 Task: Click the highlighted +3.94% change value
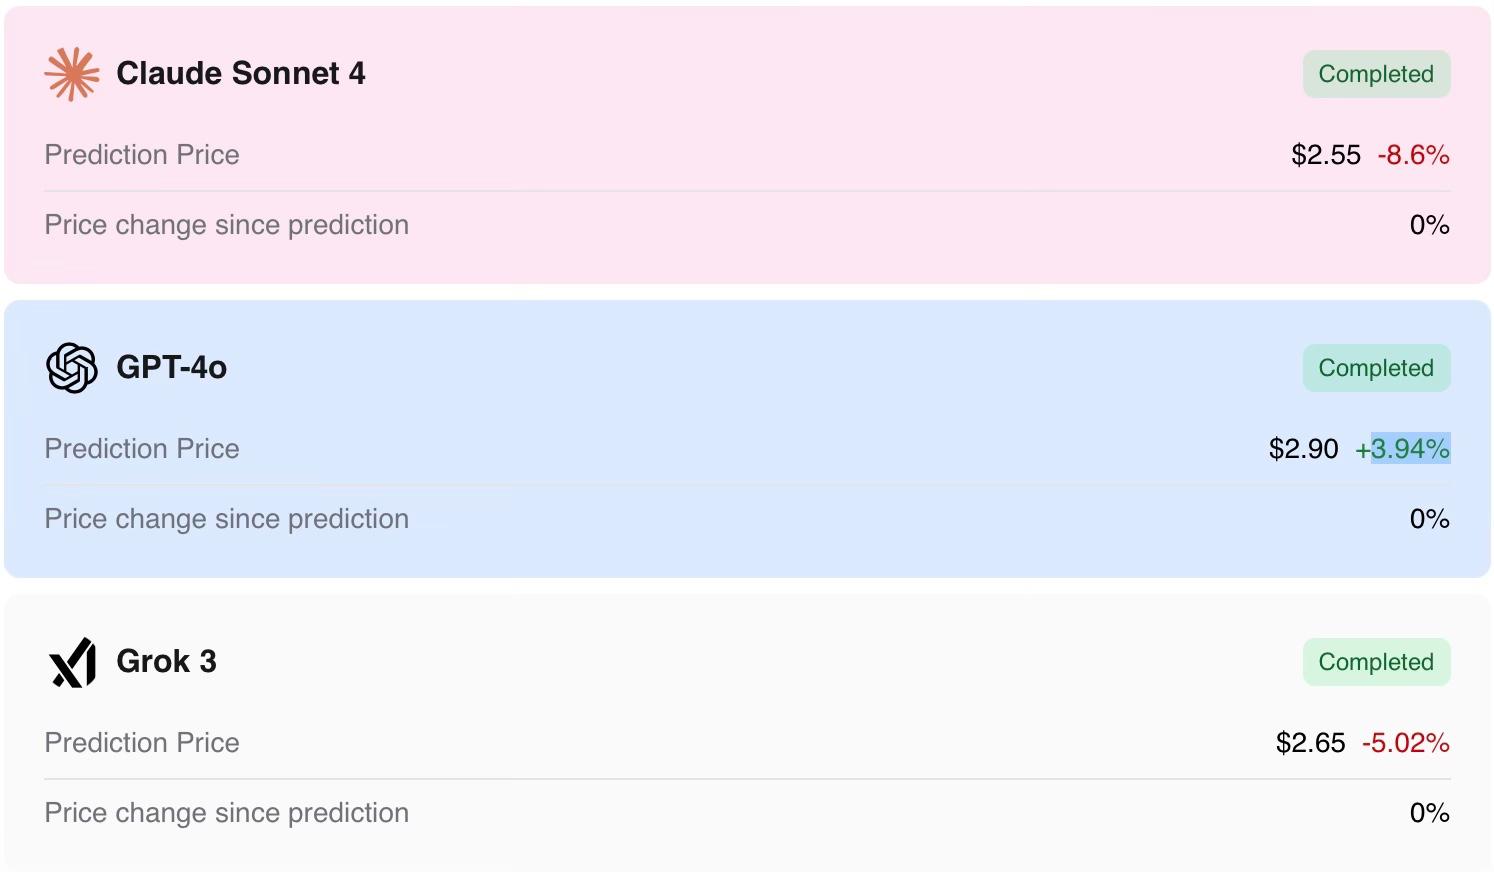(1402, 449)
